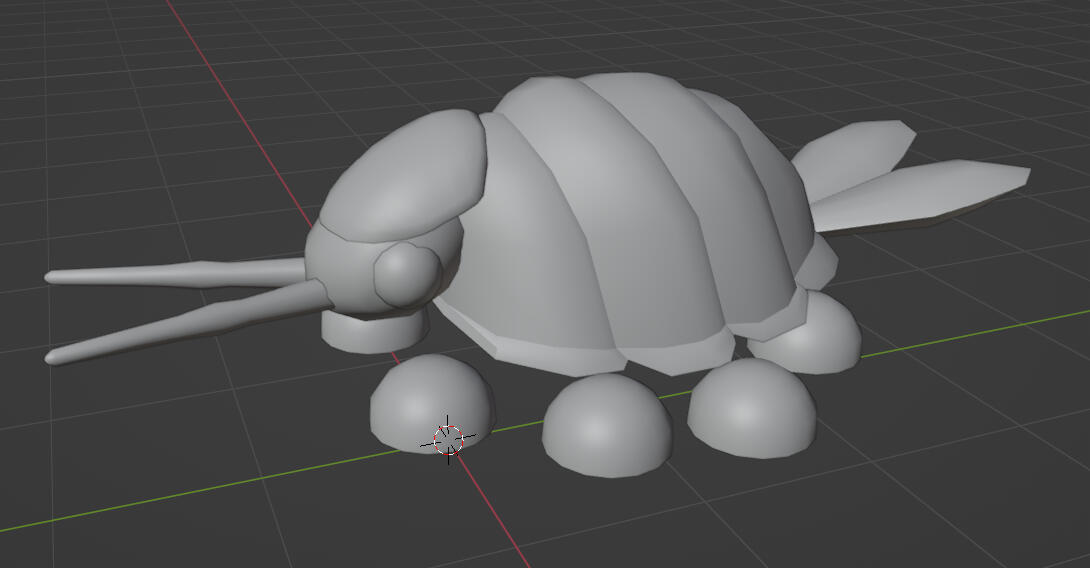This screenshot has height=568, width=1090.
Task: Click the 3D cursor on the front foot
Action: pyautogui.click(x=449, y=438)
